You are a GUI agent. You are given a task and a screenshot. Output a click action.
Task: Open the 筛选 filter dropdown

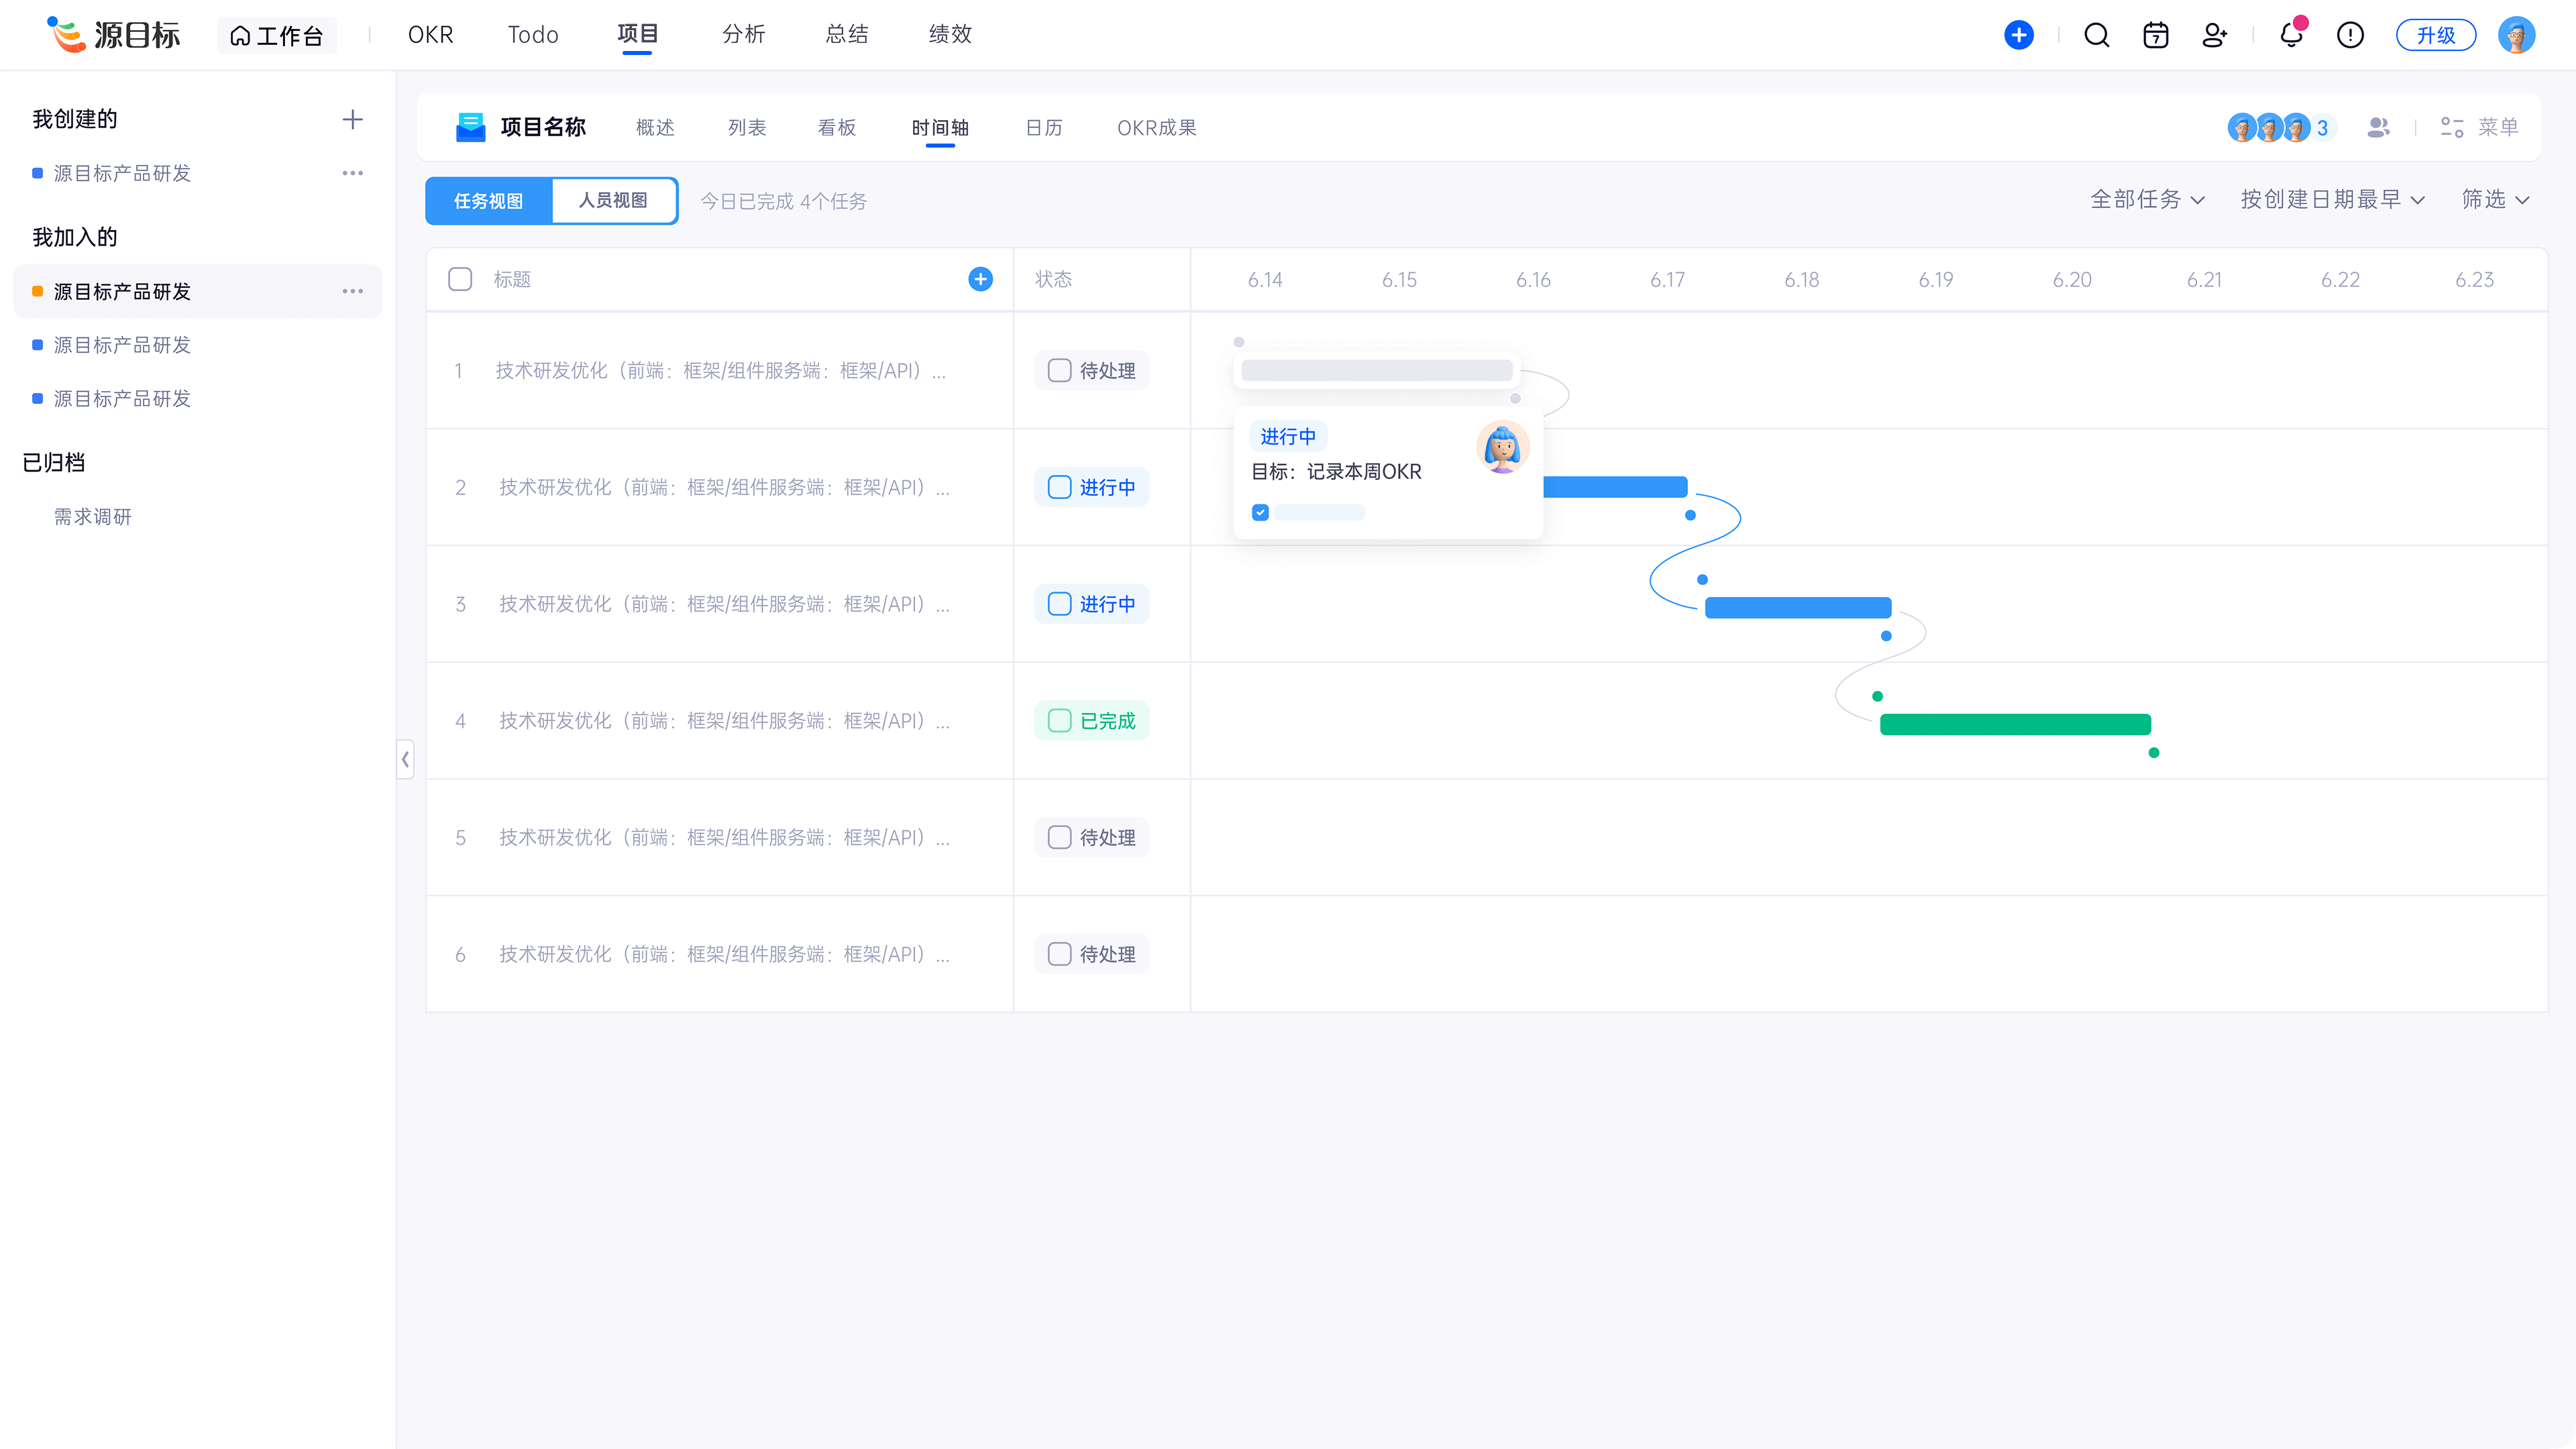(2494, 200)
